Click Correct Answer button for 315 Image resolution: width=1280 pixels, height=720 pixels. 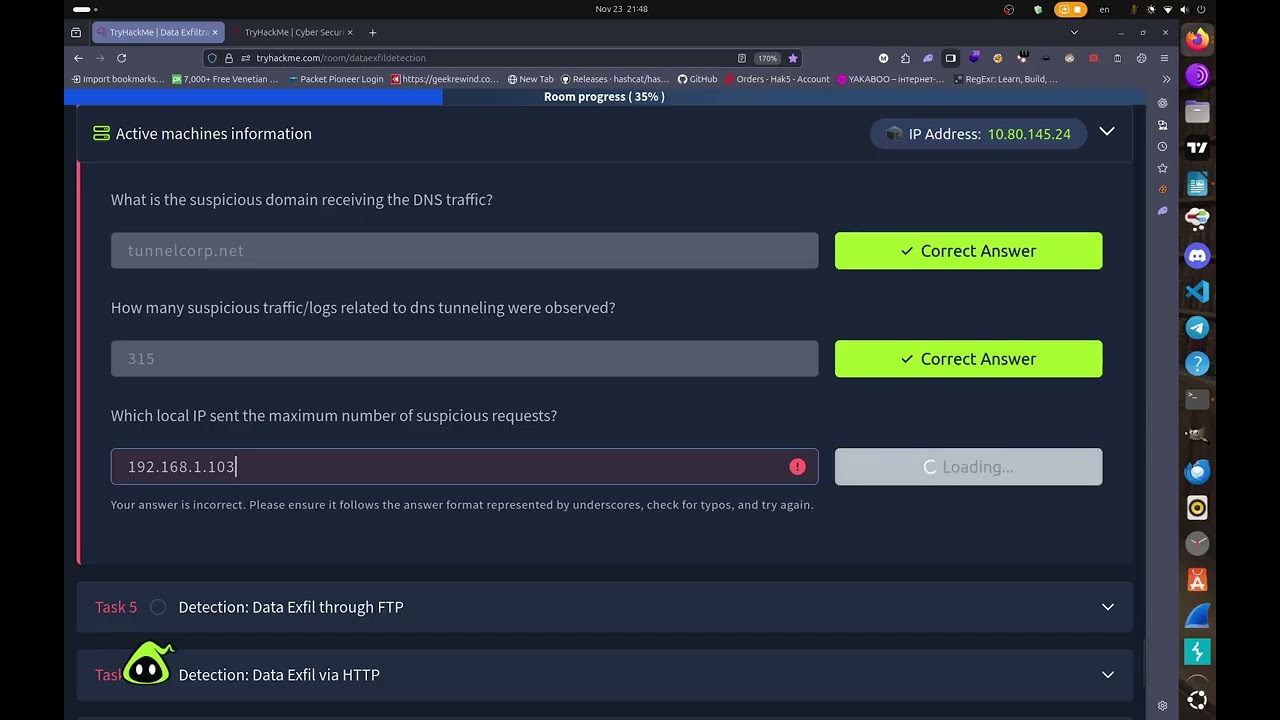point(968,359)
